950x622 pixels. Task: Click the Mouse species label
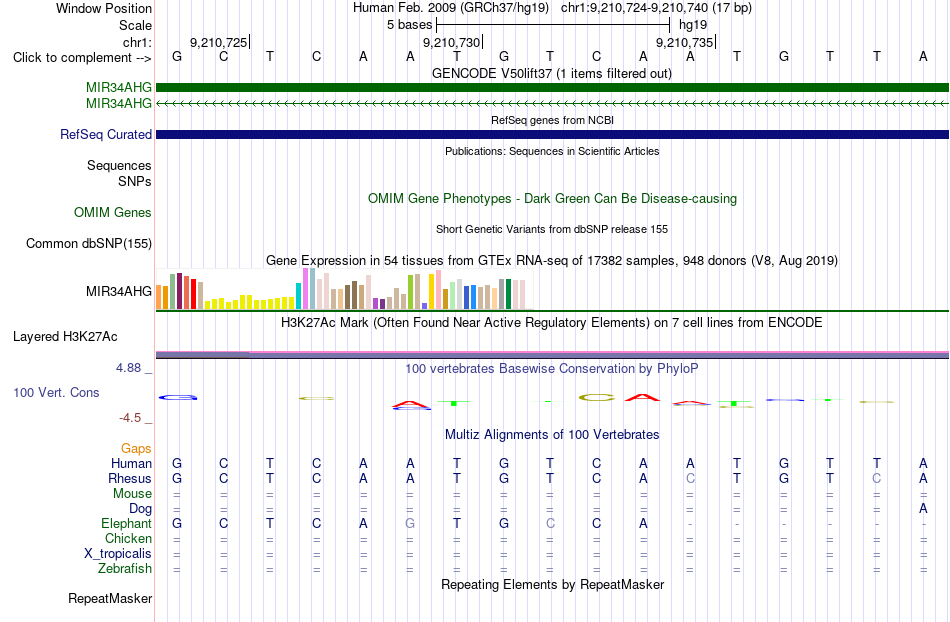[x=132, y=494]
